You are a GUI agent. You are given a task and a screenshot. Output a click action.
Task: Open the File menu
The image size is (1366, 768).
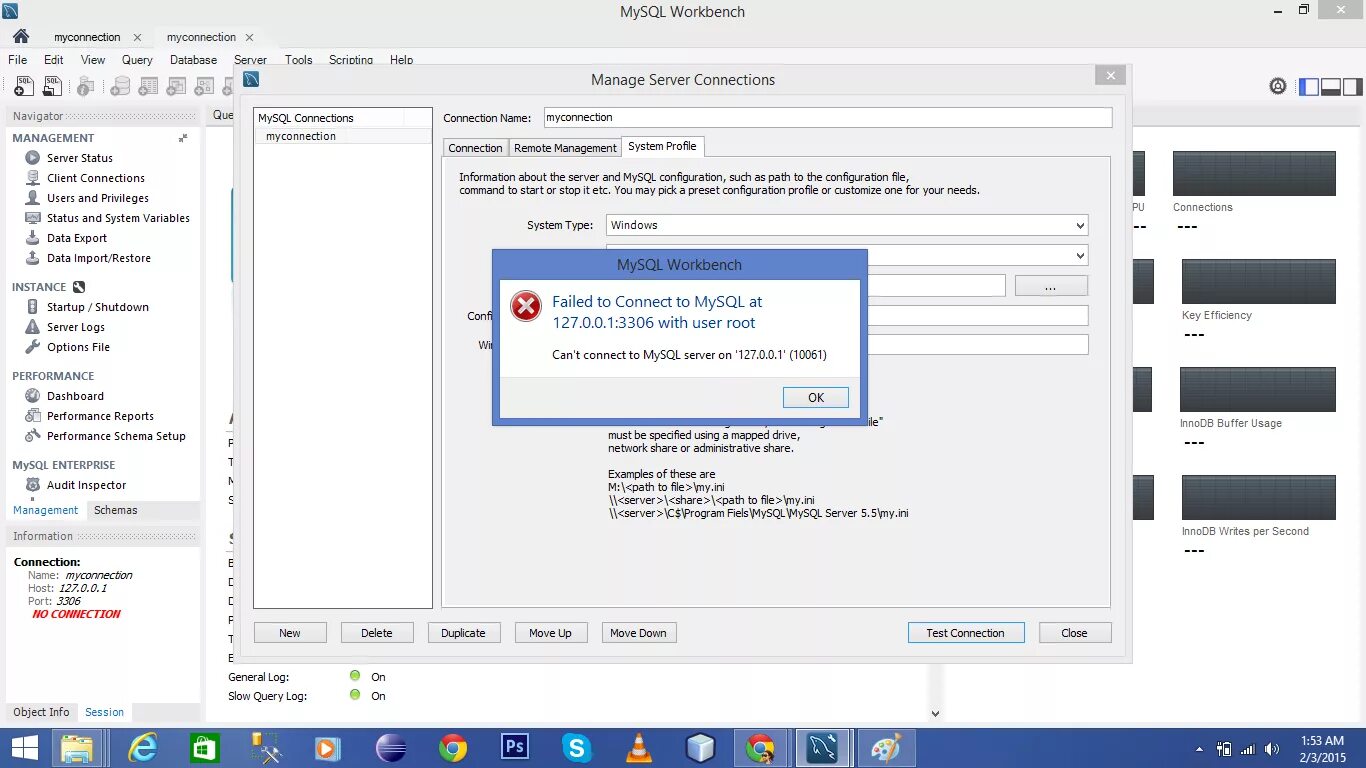pos(18,60)
